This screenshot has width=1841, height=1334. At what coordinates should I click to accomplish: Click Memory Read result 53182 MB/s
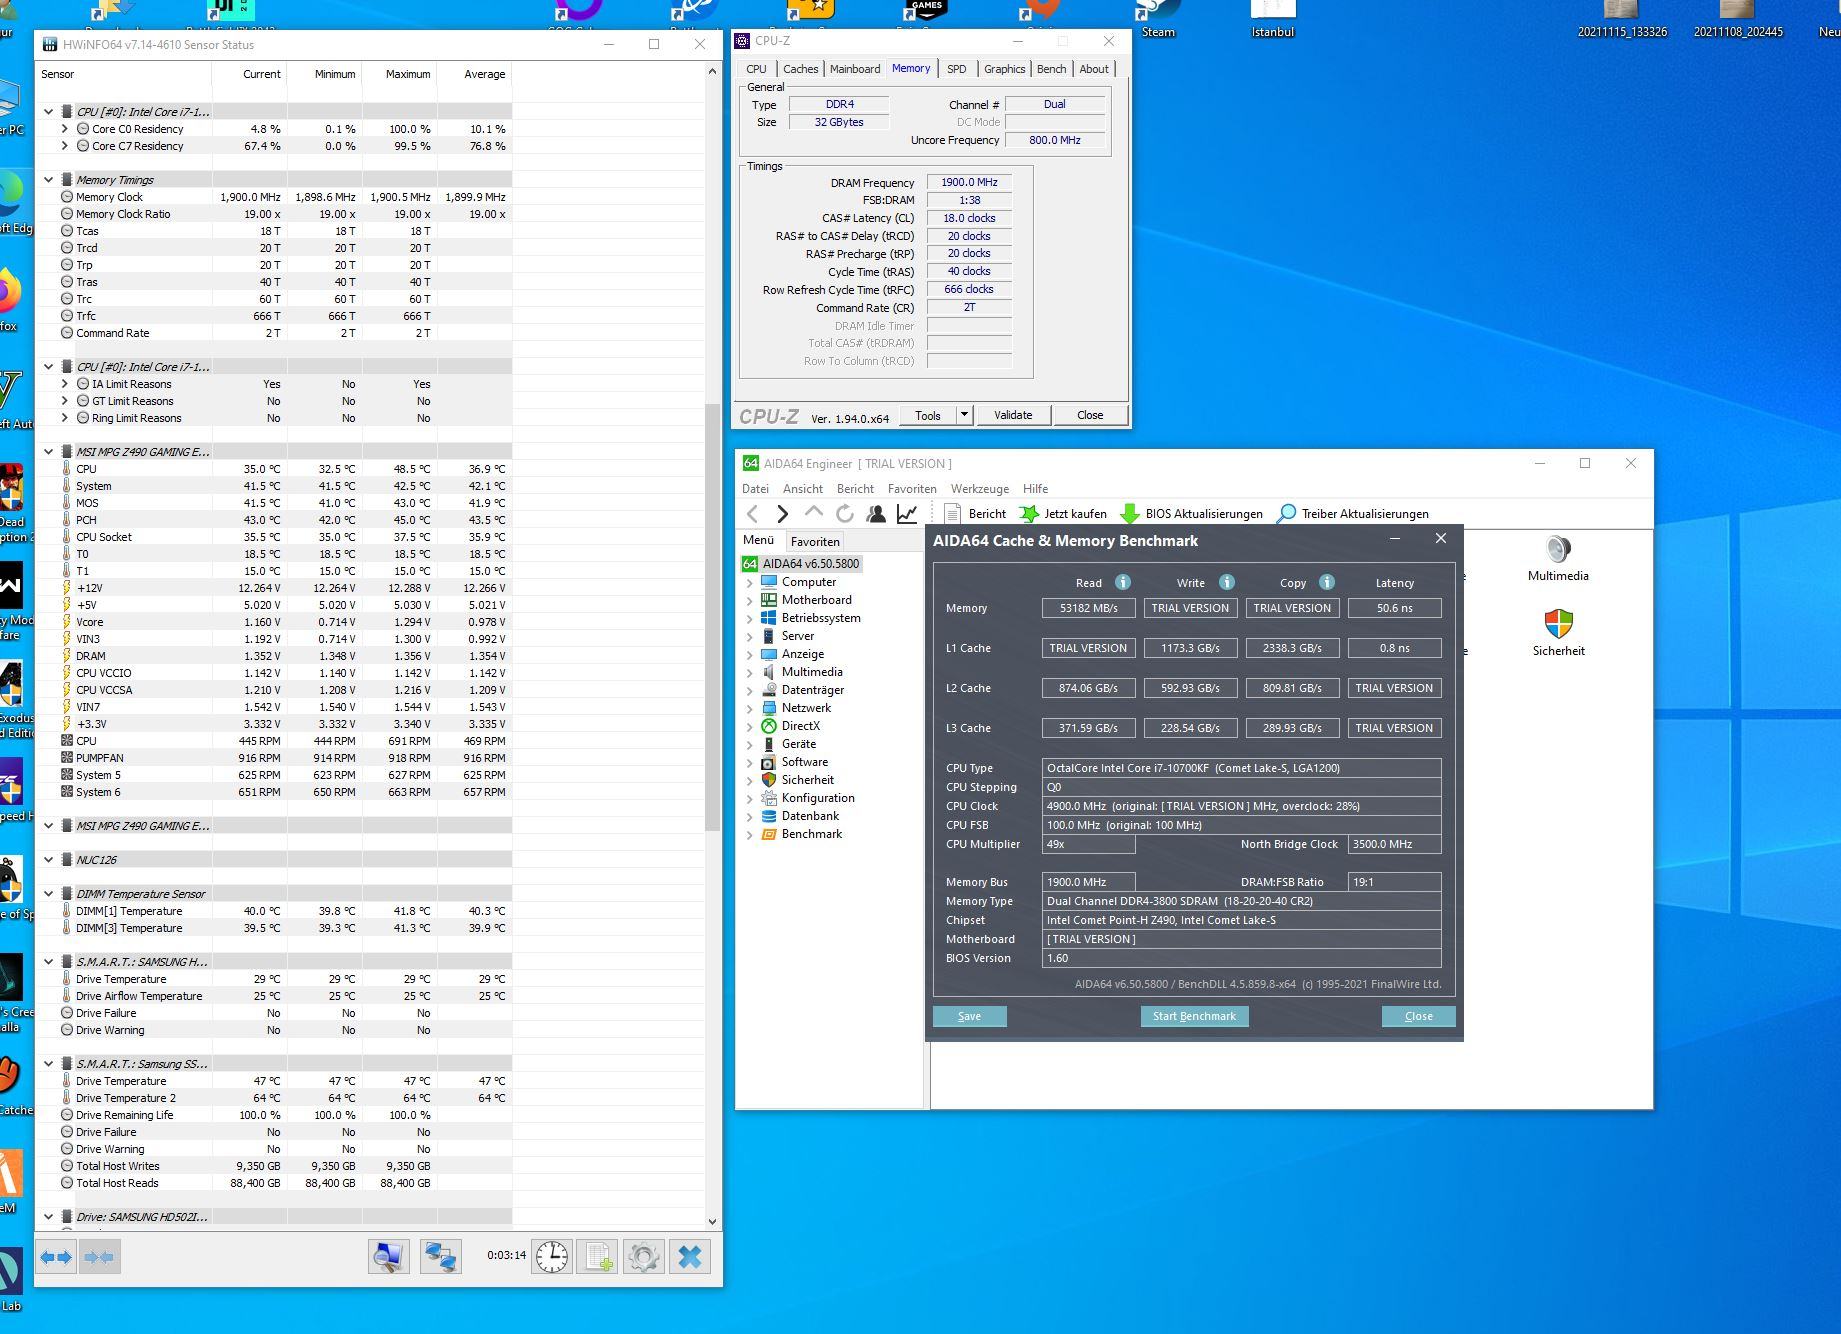click(x=1088, y=608)
